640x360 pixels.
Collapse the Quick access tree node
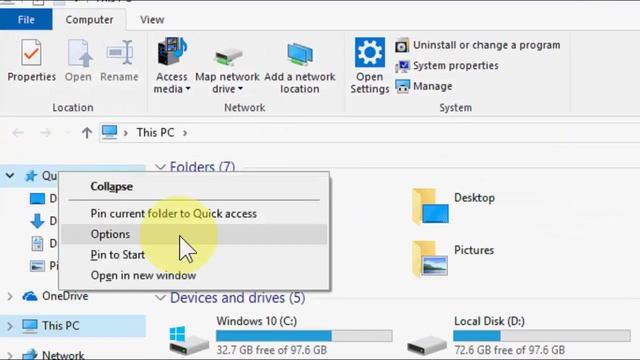click(10, 176)
